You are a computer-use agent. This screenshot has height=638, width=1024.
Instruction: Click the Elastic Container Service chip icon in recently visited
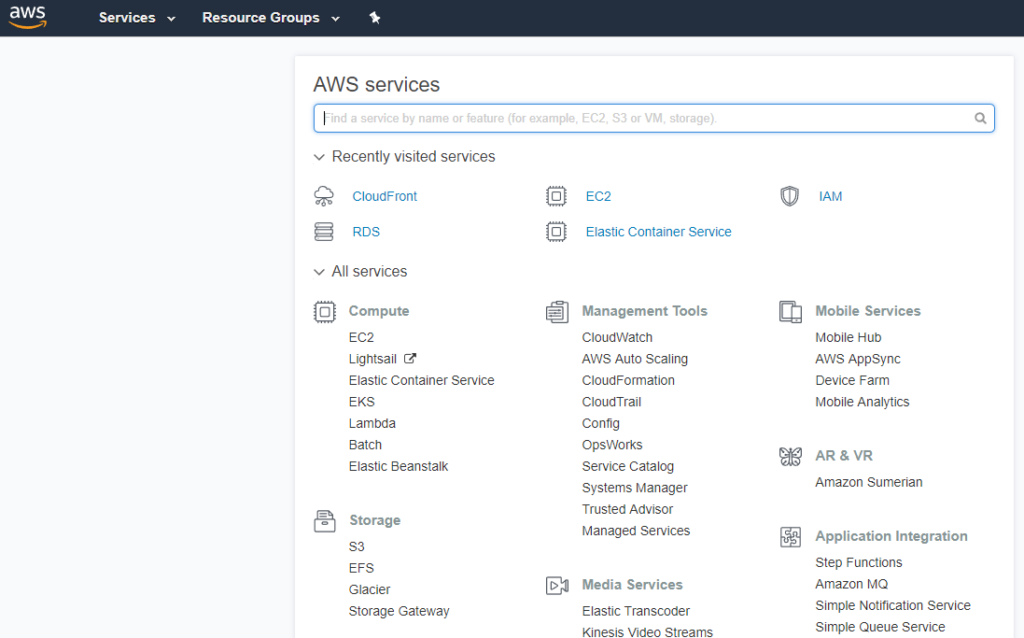click(x=556, y=232)
